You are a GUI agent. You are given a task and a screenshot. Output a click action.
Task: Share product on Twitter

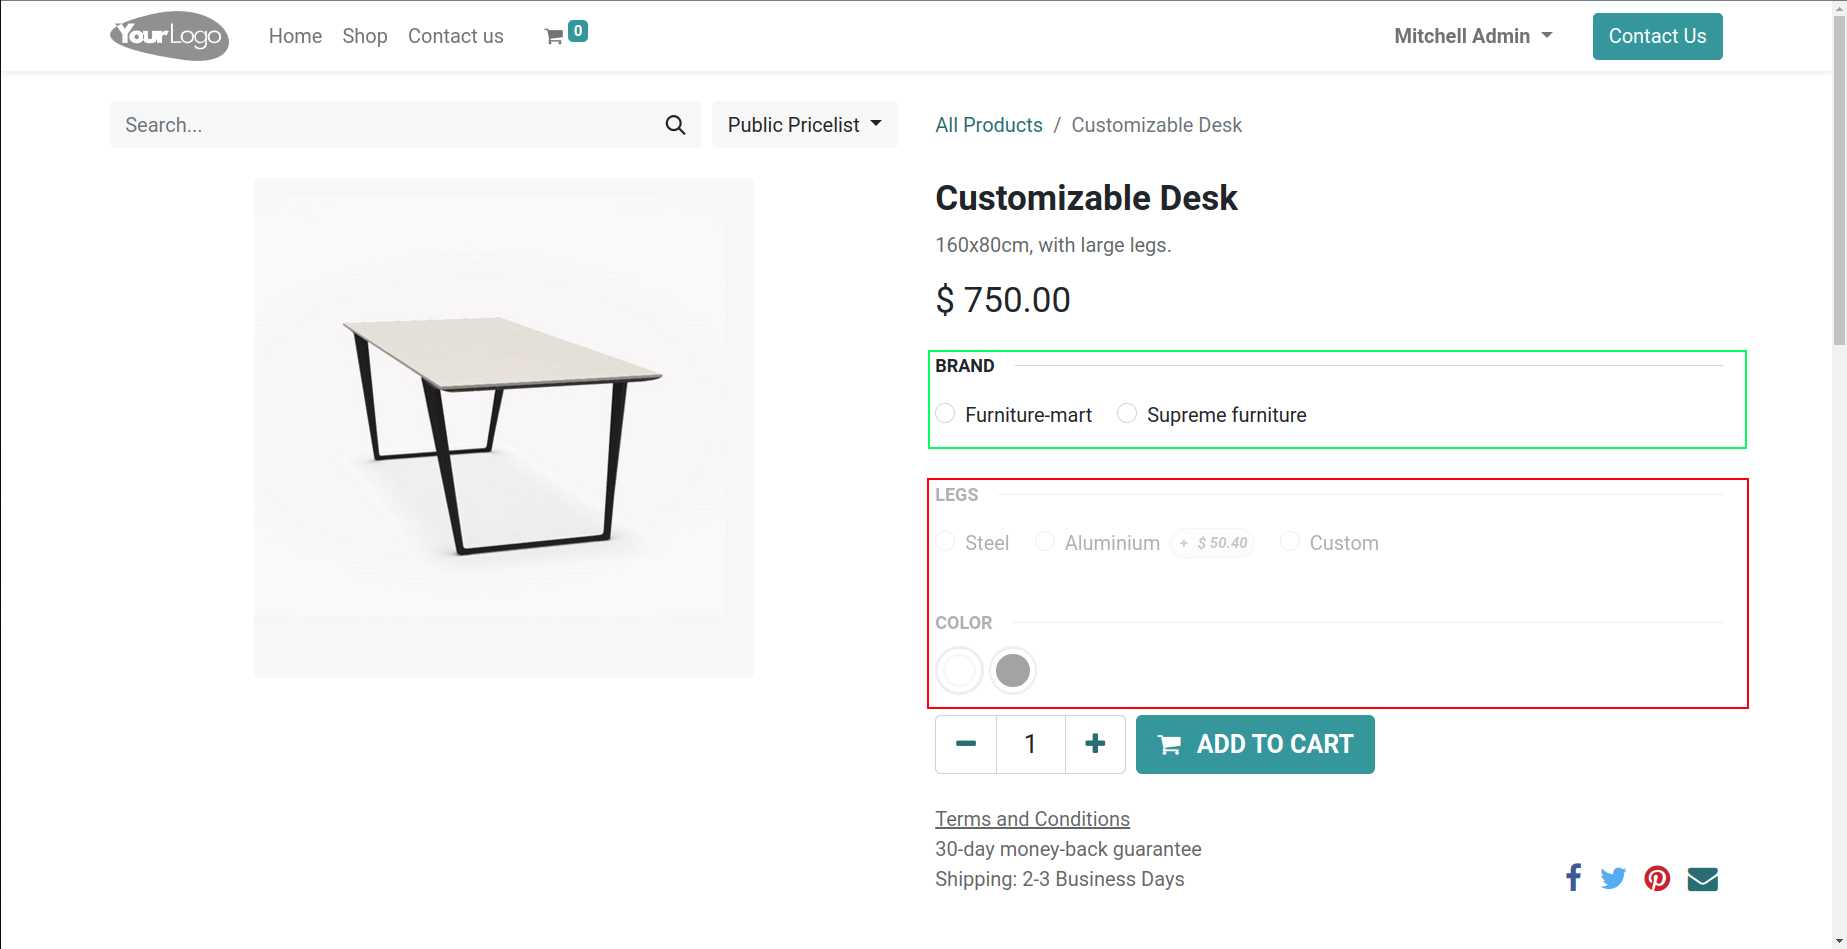(x=1613, y=878)
